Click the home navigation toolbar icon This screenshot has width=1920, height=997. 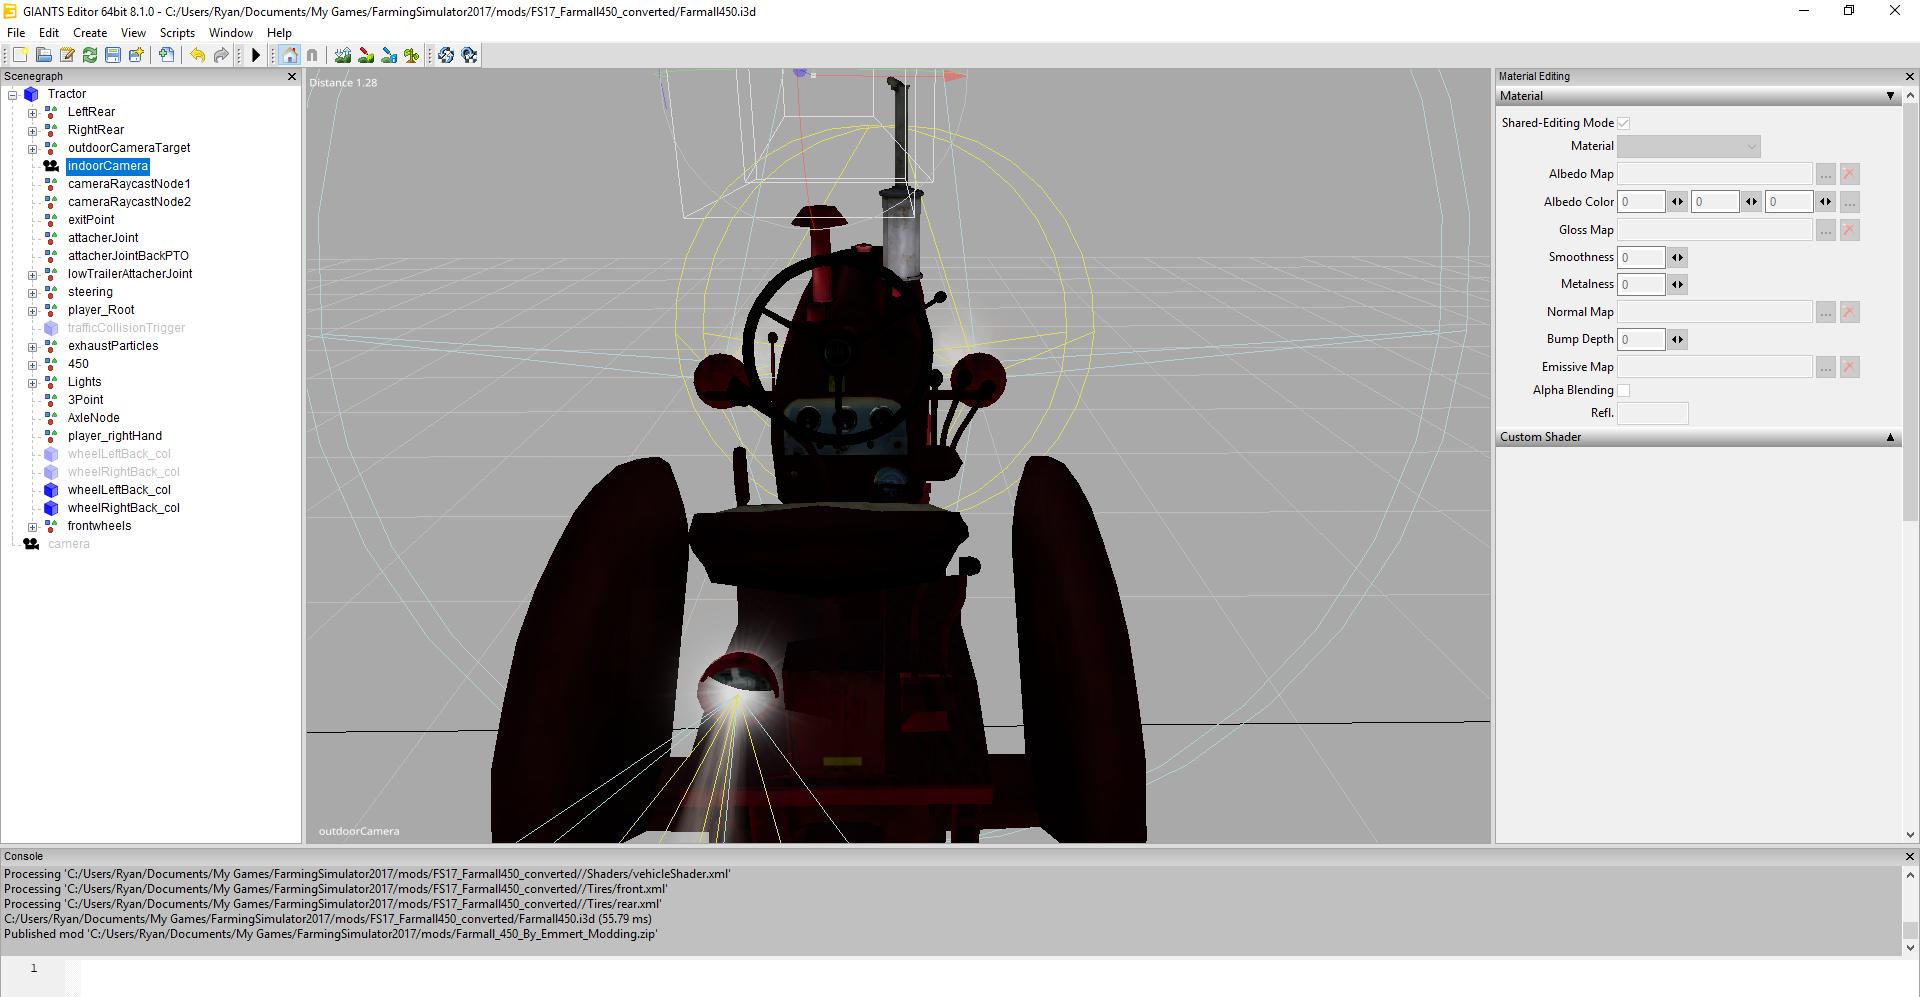pyautogui.click(x=289, y=55)
